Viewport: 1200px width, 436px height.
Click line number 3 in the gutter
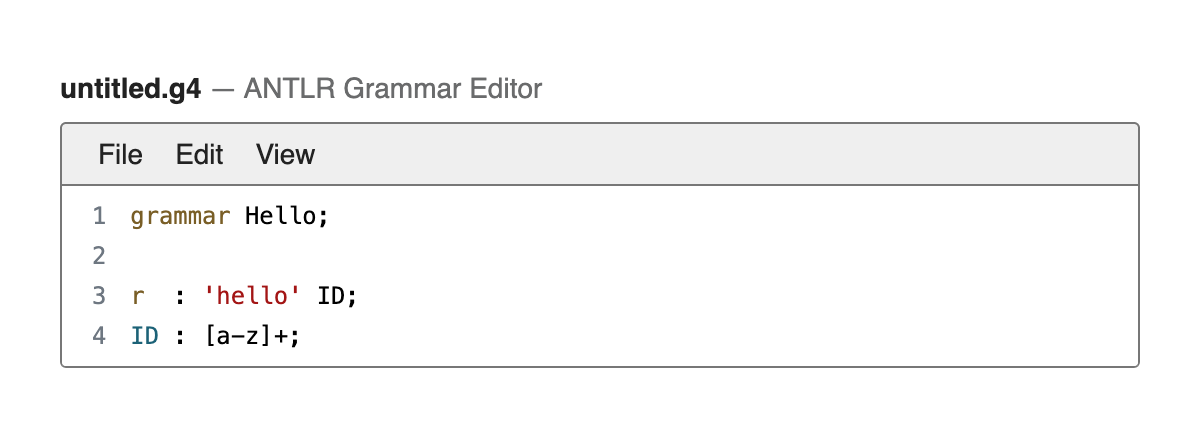coord(98,296)
